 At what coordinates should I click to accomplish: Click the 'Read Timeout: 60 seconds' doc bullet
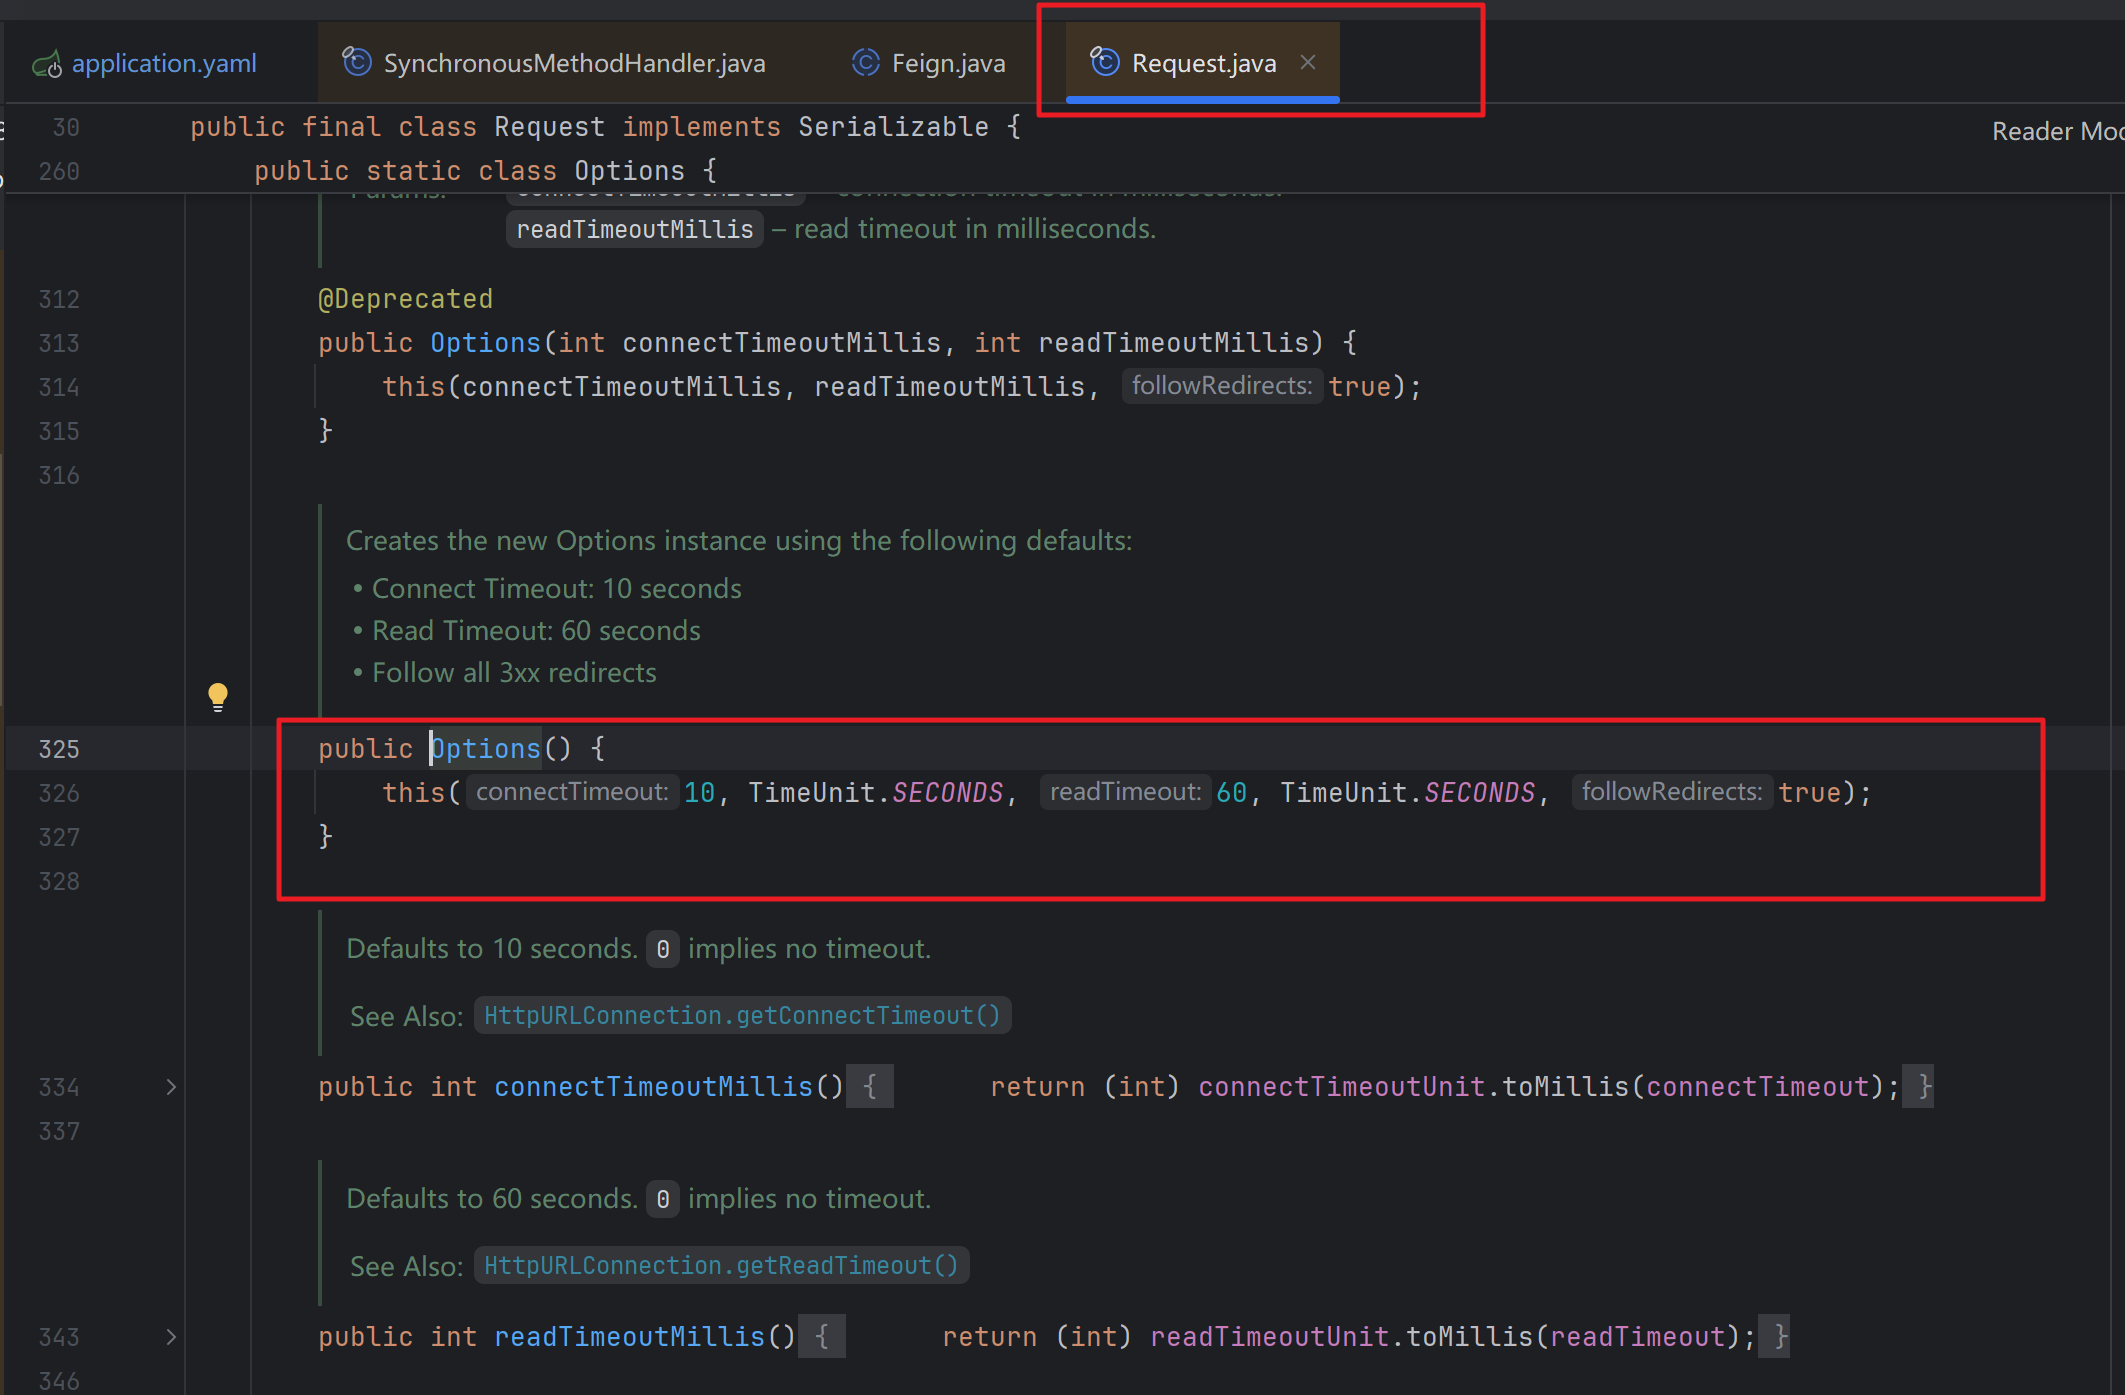click(x=536, y=630)
